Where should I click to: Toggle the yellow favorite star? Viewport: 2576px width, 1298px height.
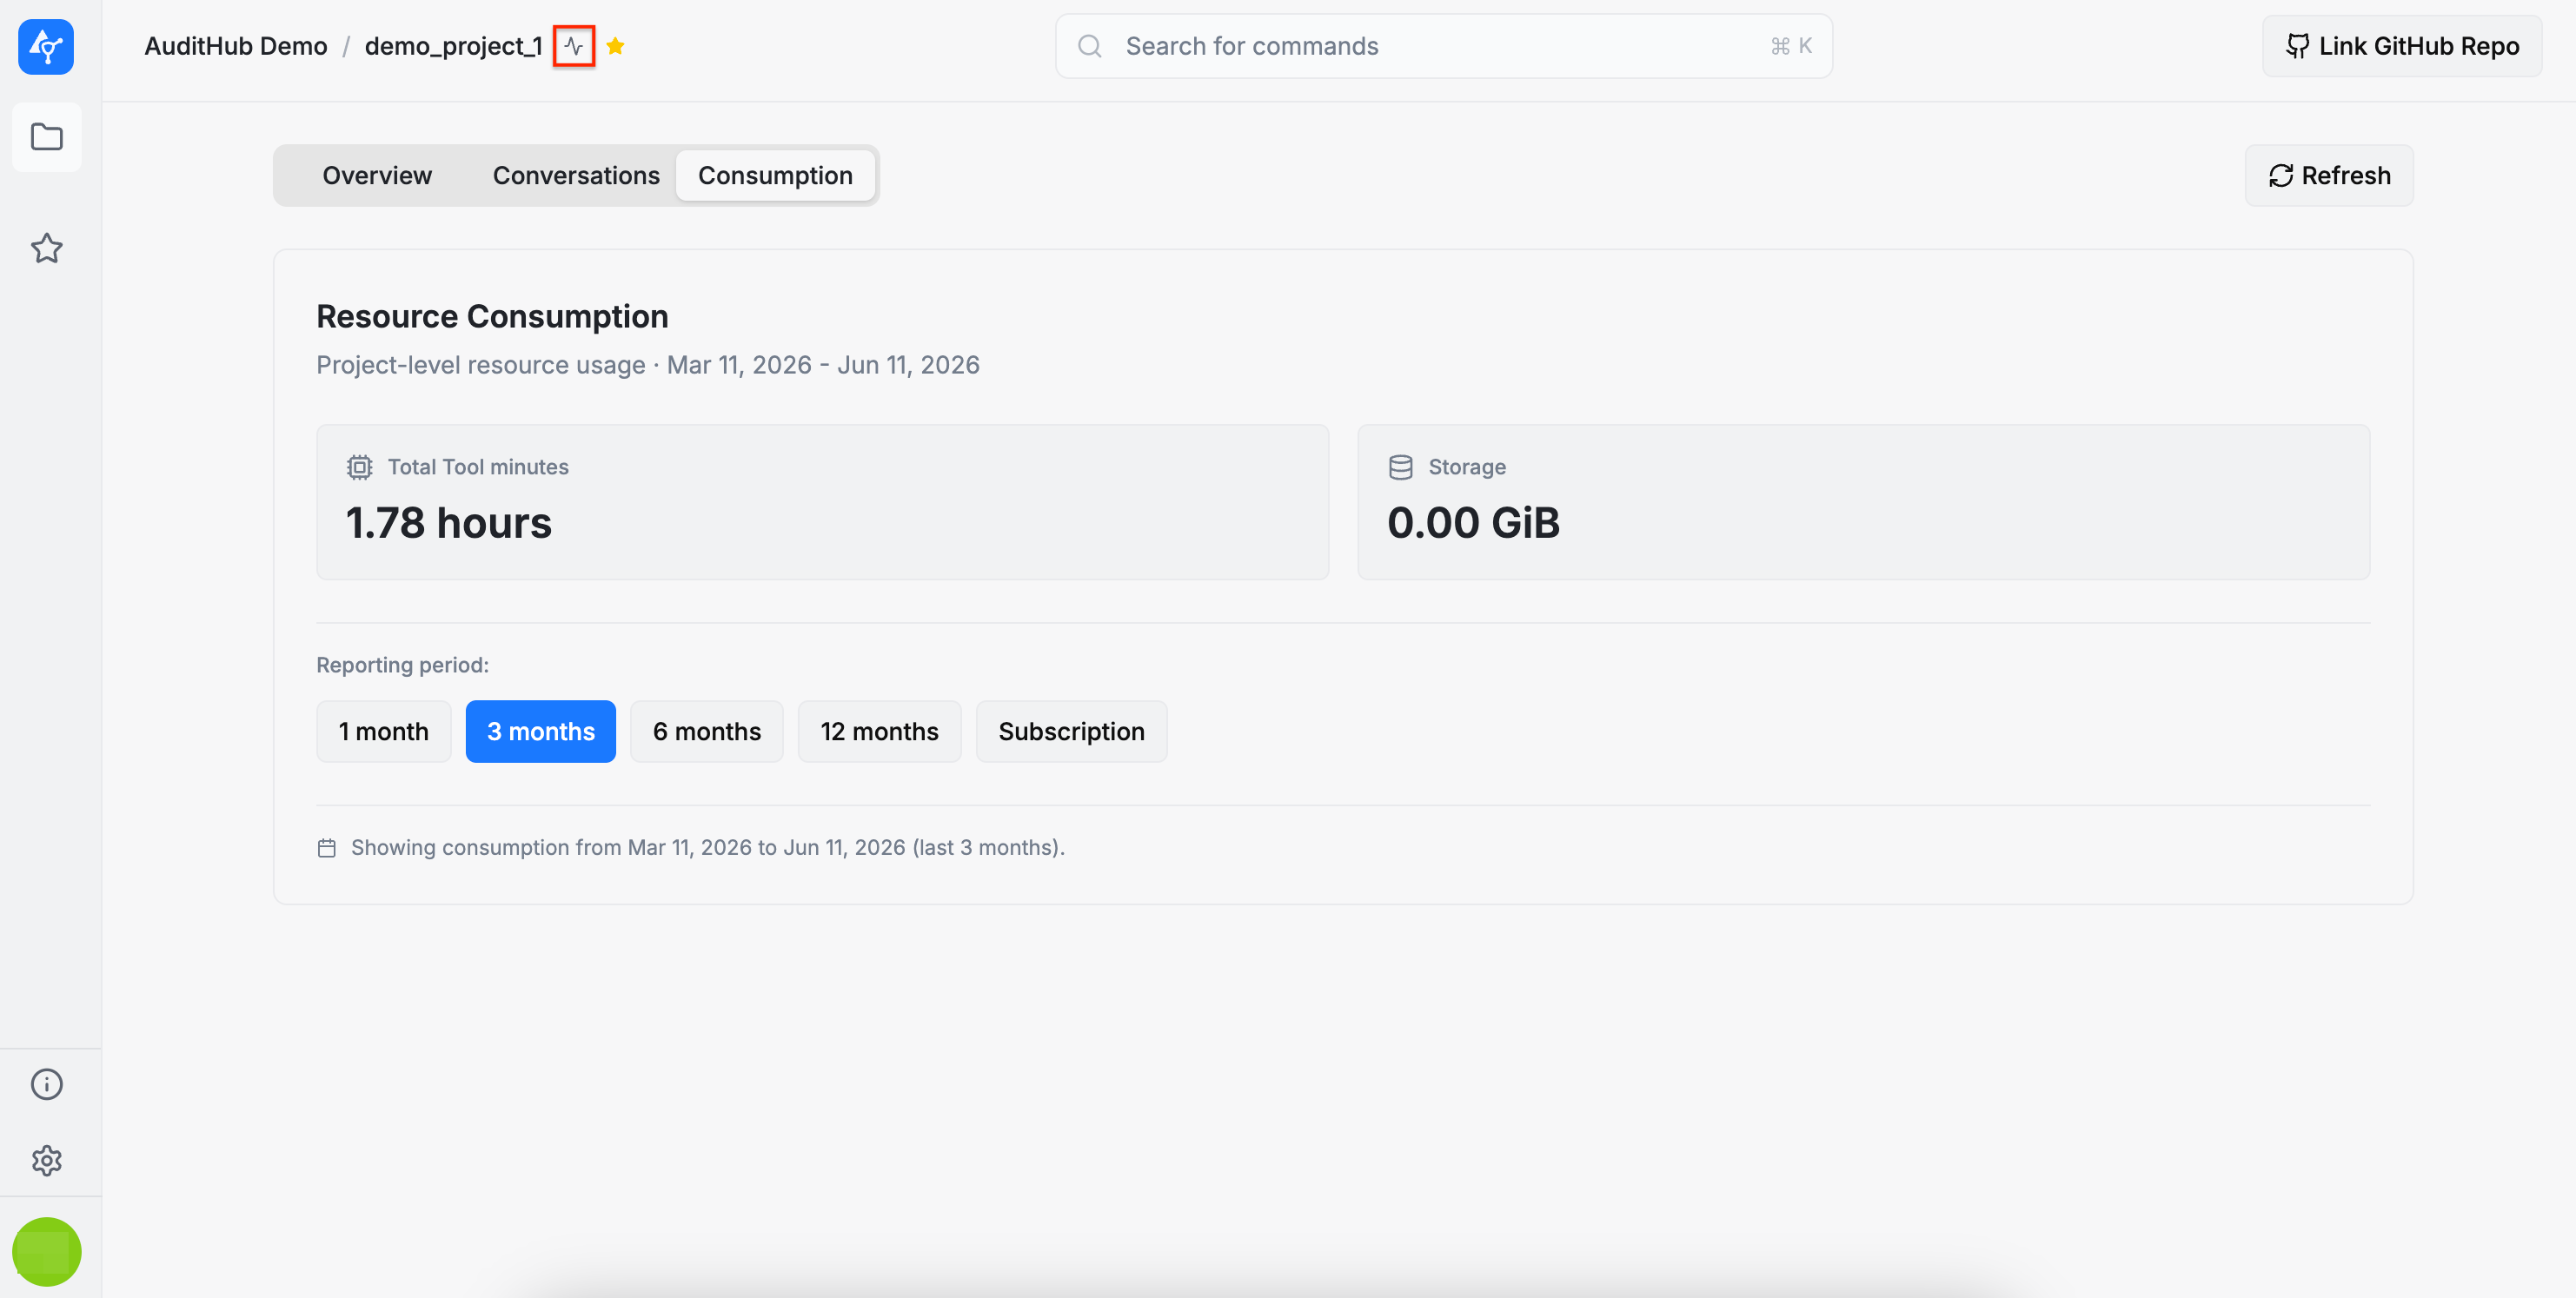point(615,46)
